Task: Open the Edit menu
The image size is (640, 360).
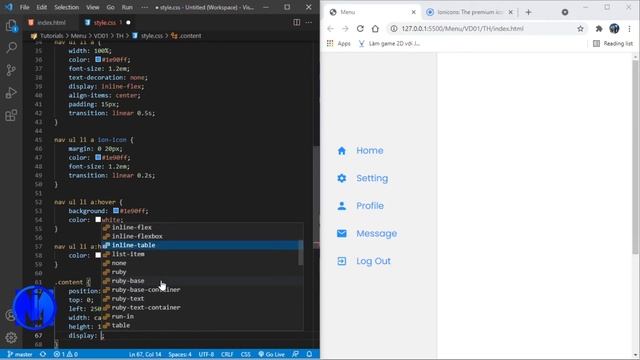Action: click(42, 7)
